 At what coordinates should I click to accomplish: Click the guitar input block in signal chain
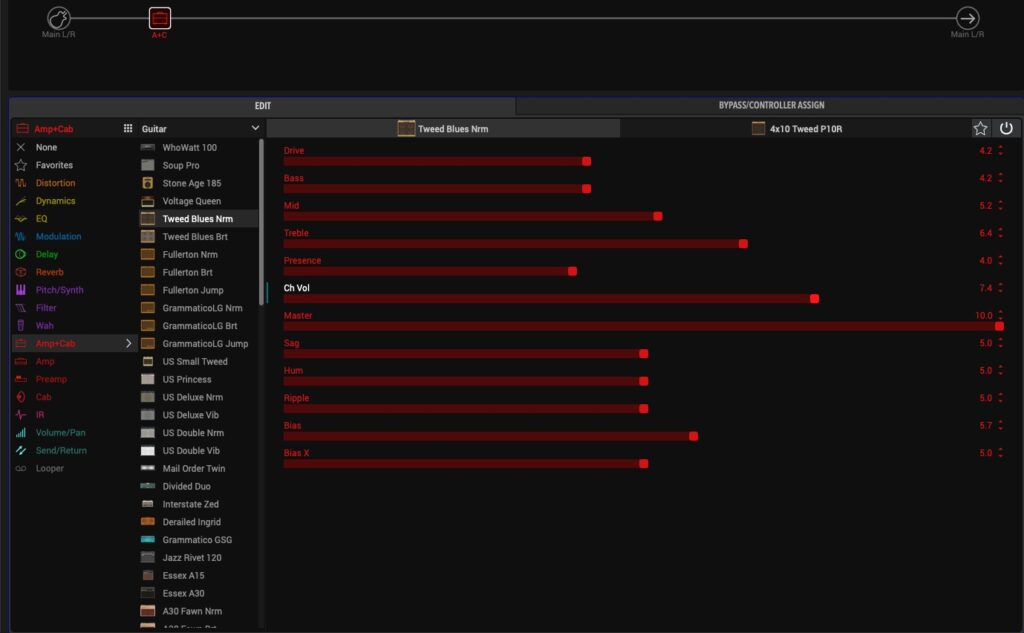59,18
